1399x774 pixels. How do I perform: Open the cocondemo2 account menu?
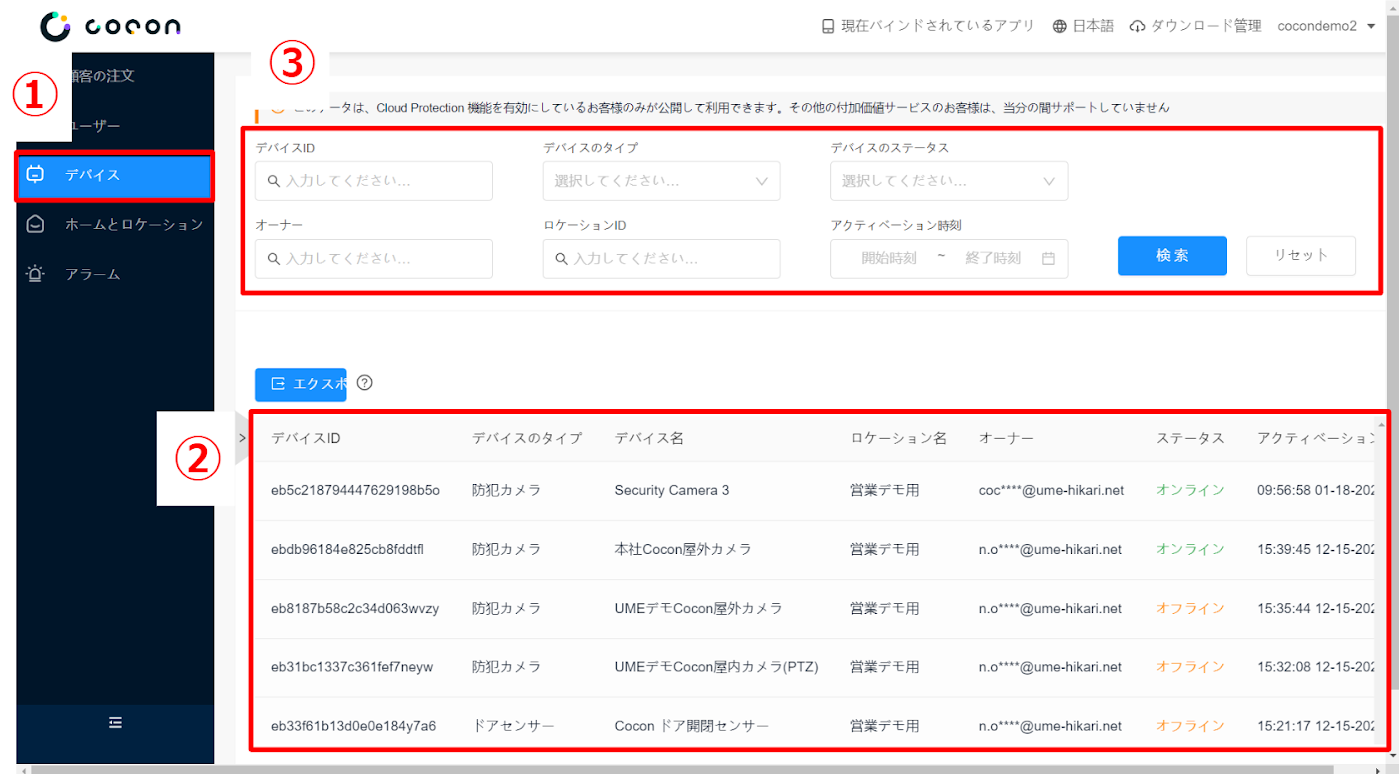pyautogui.click(x=1326, y=26)
